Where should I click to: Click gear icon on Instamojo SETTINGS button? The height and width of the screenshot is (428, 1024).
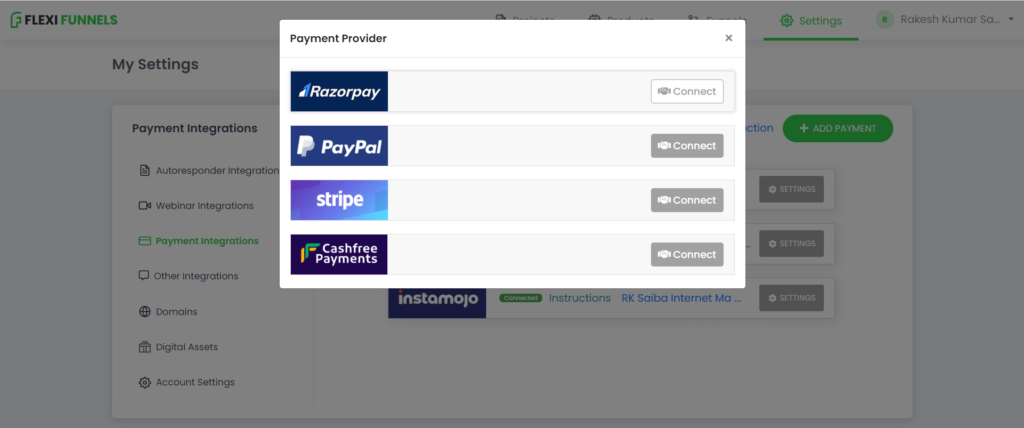(773, 298)
